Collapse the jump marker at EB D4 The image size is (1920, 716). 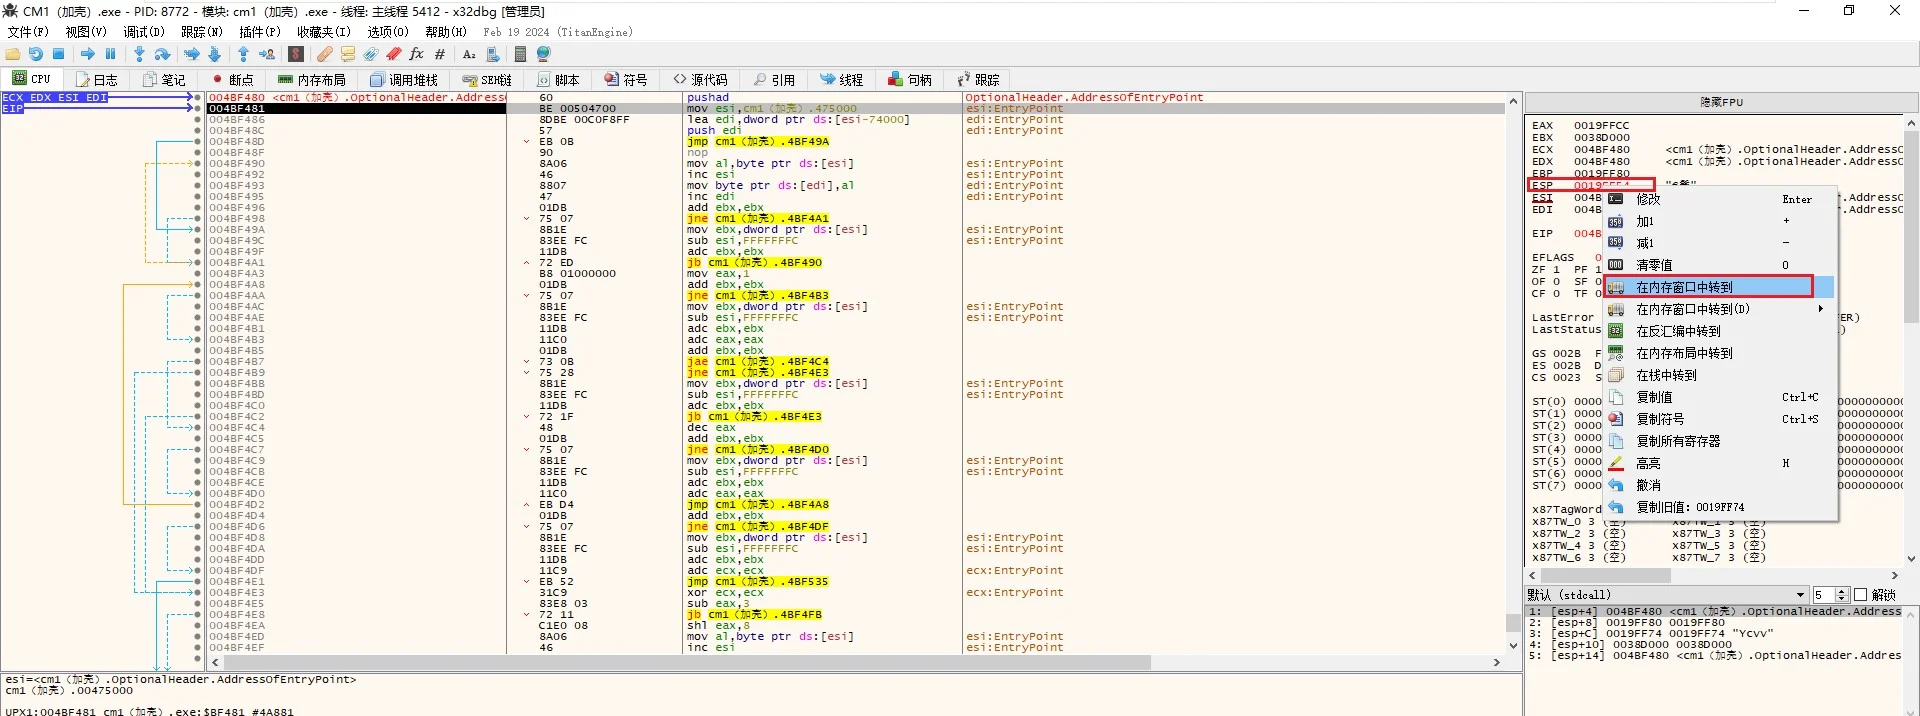527,505
